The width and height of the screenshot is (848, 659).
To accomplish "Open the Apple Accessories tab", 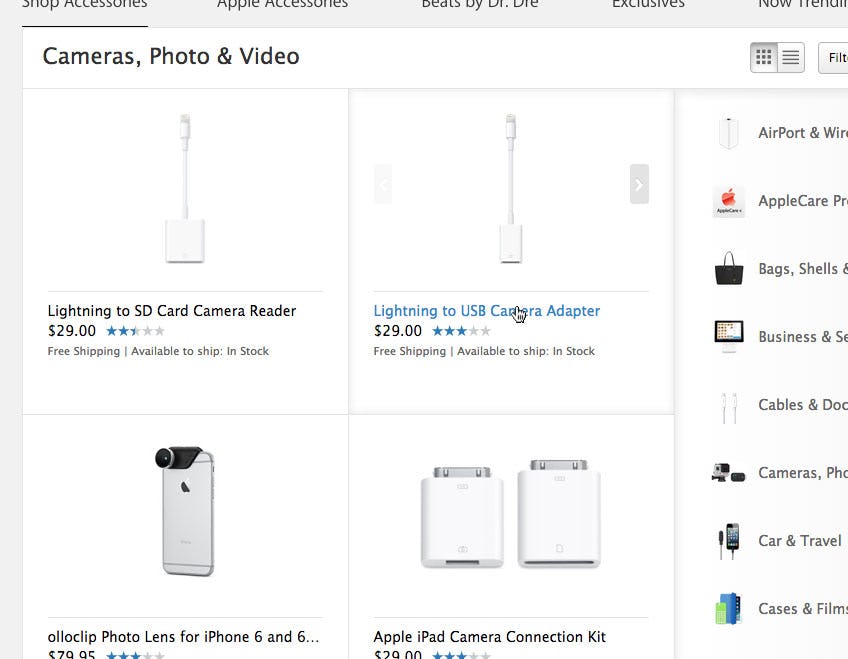I will 282,4.
